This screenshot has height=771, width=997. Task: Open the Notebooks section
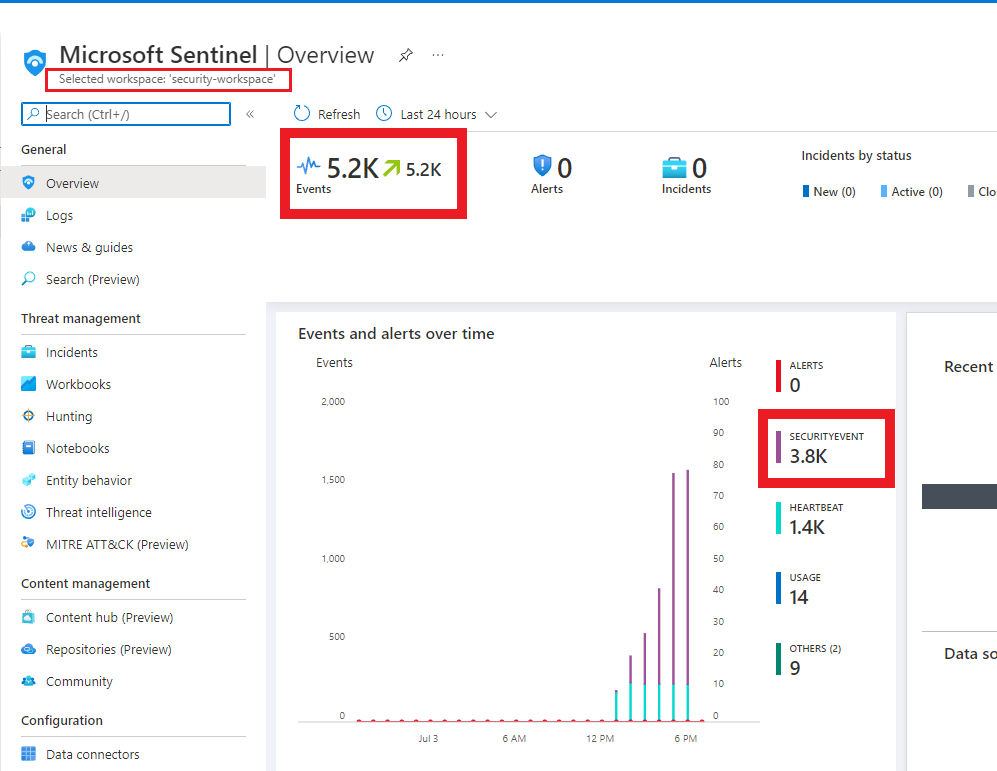click(x=75, y=448)
